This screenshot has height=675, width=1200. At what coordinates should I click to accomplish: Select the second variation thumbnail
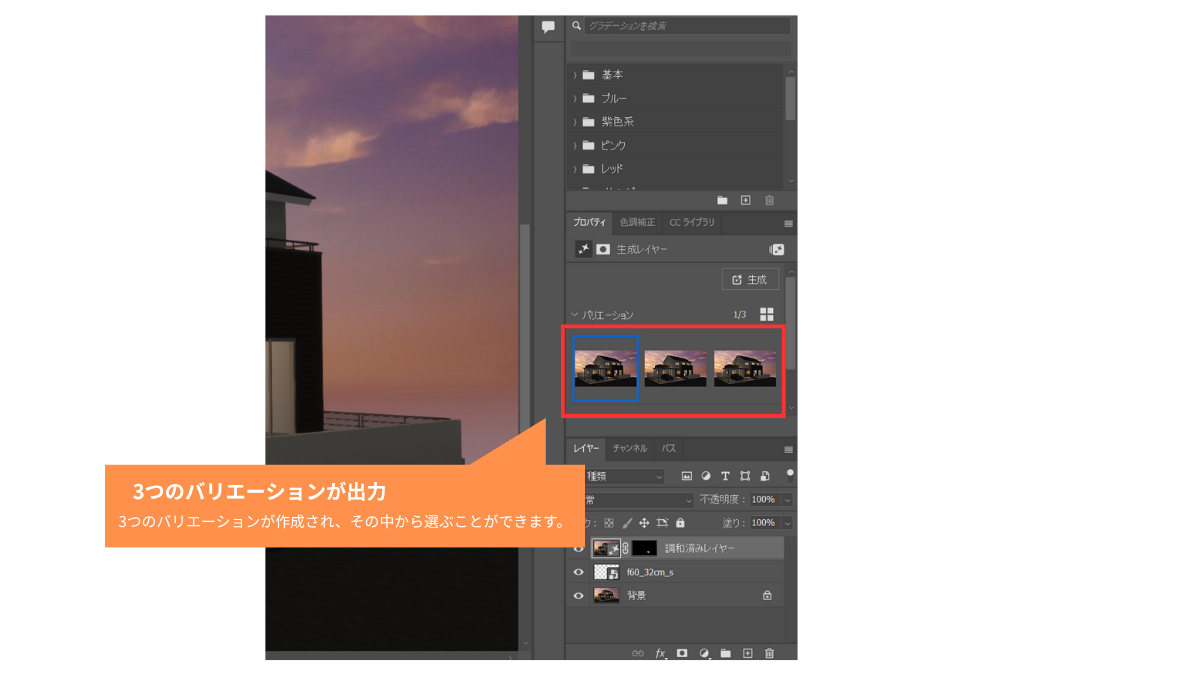[x=675, y=368]
